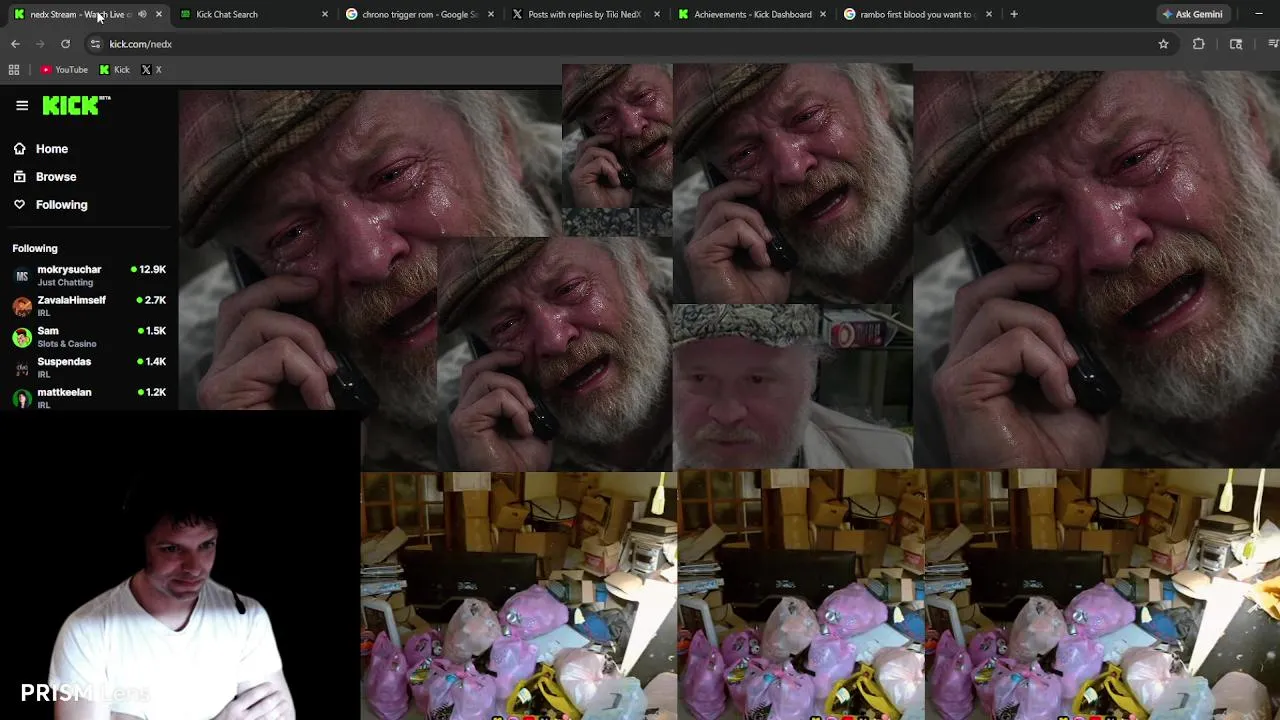
Task: Click the KICK logo
Action: 76,105
